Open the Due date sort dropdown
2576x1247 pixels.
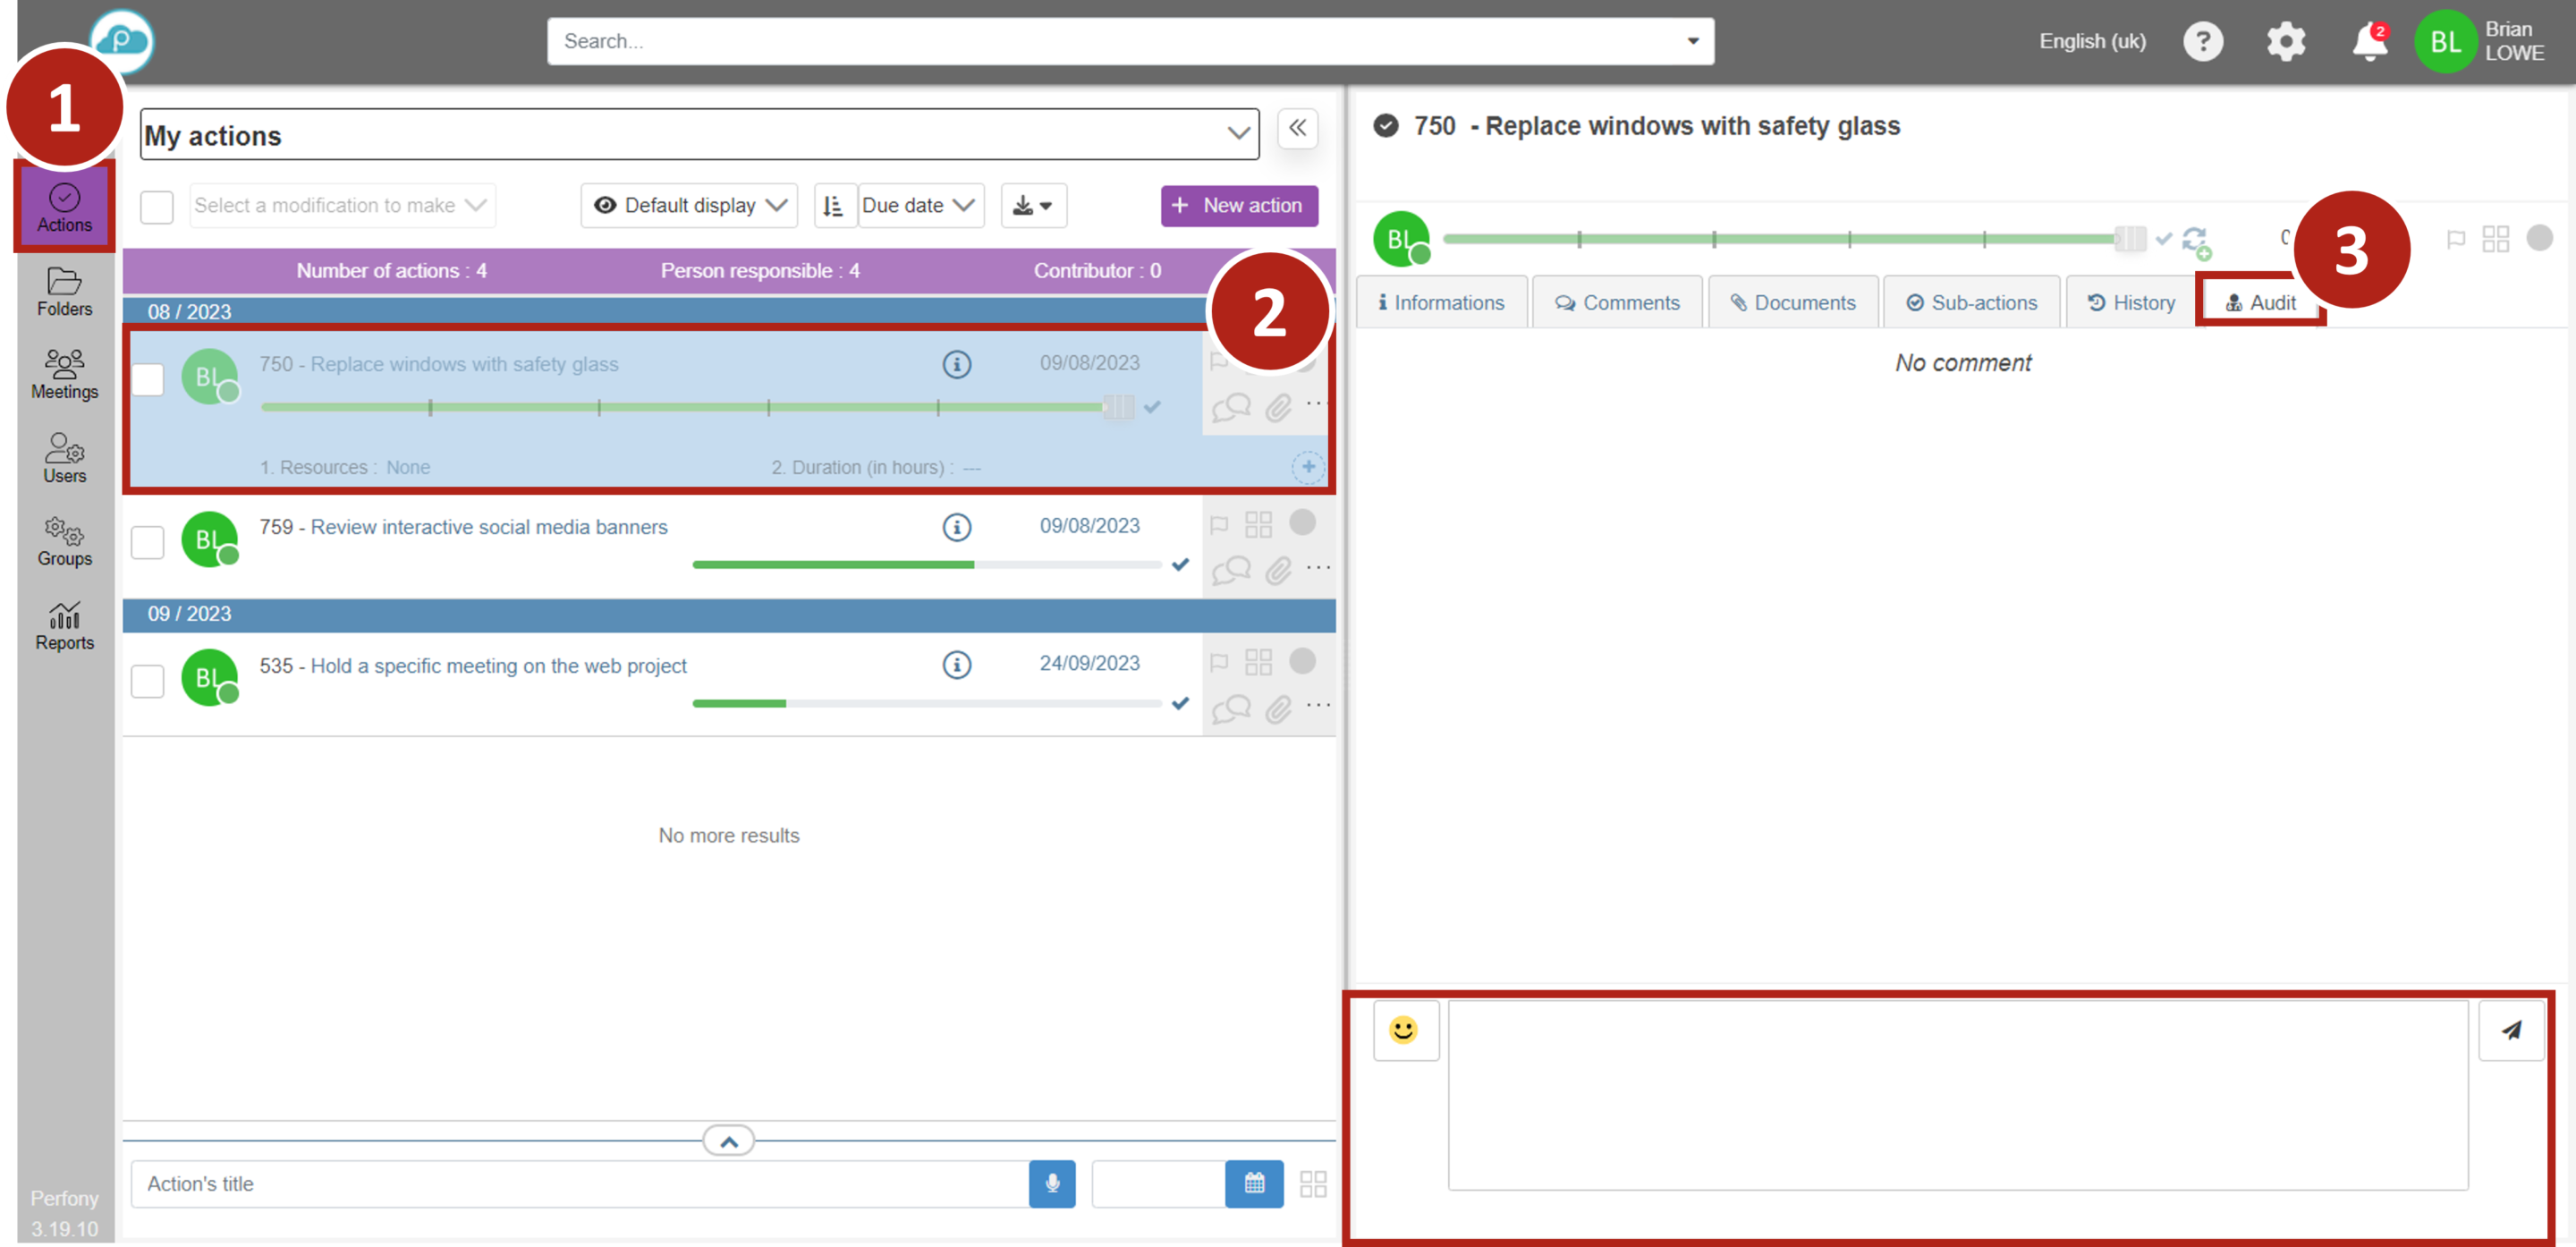(x=920, y=206)
